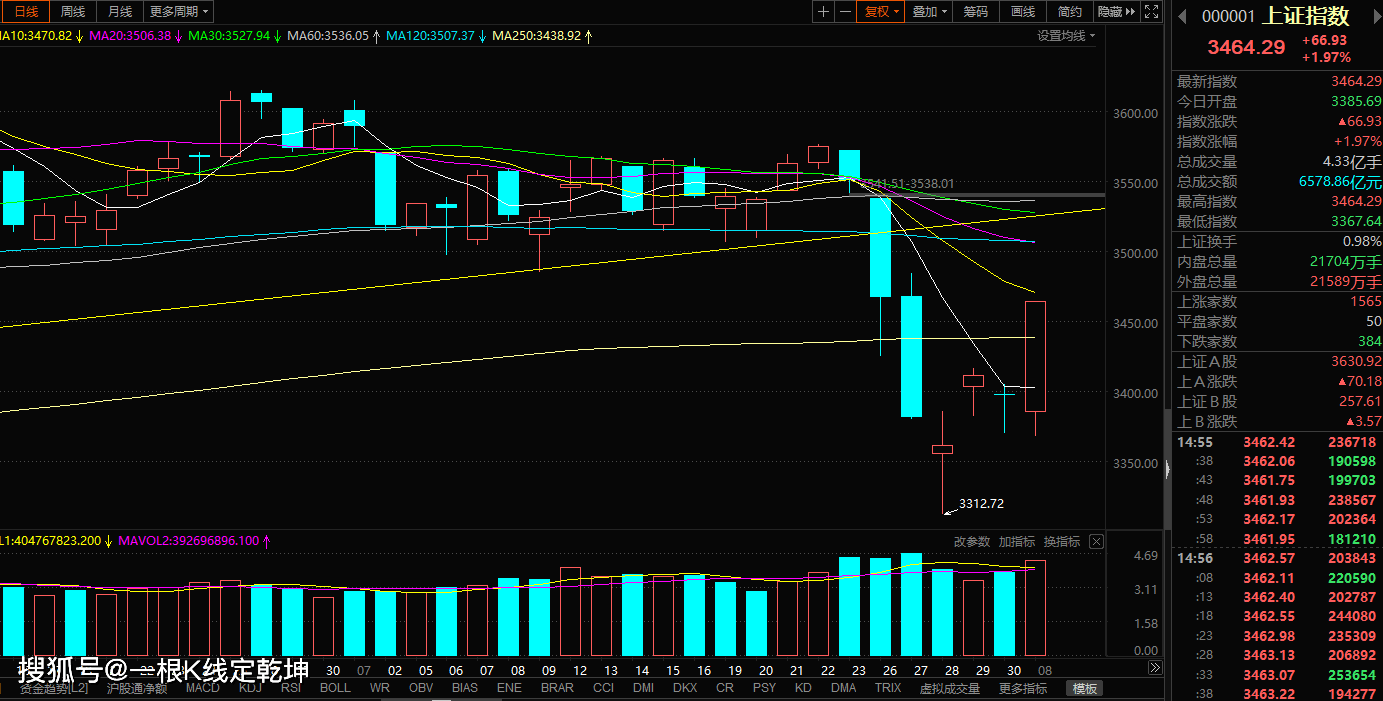
Task: Open 设置均线 moving average settings dropdown
Action: [1066, 36]
